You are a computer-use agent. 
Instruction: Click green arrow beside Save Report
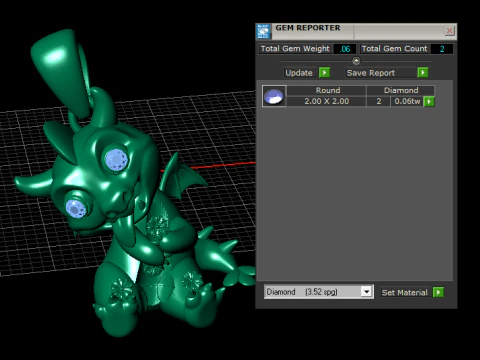click(423, 73)
